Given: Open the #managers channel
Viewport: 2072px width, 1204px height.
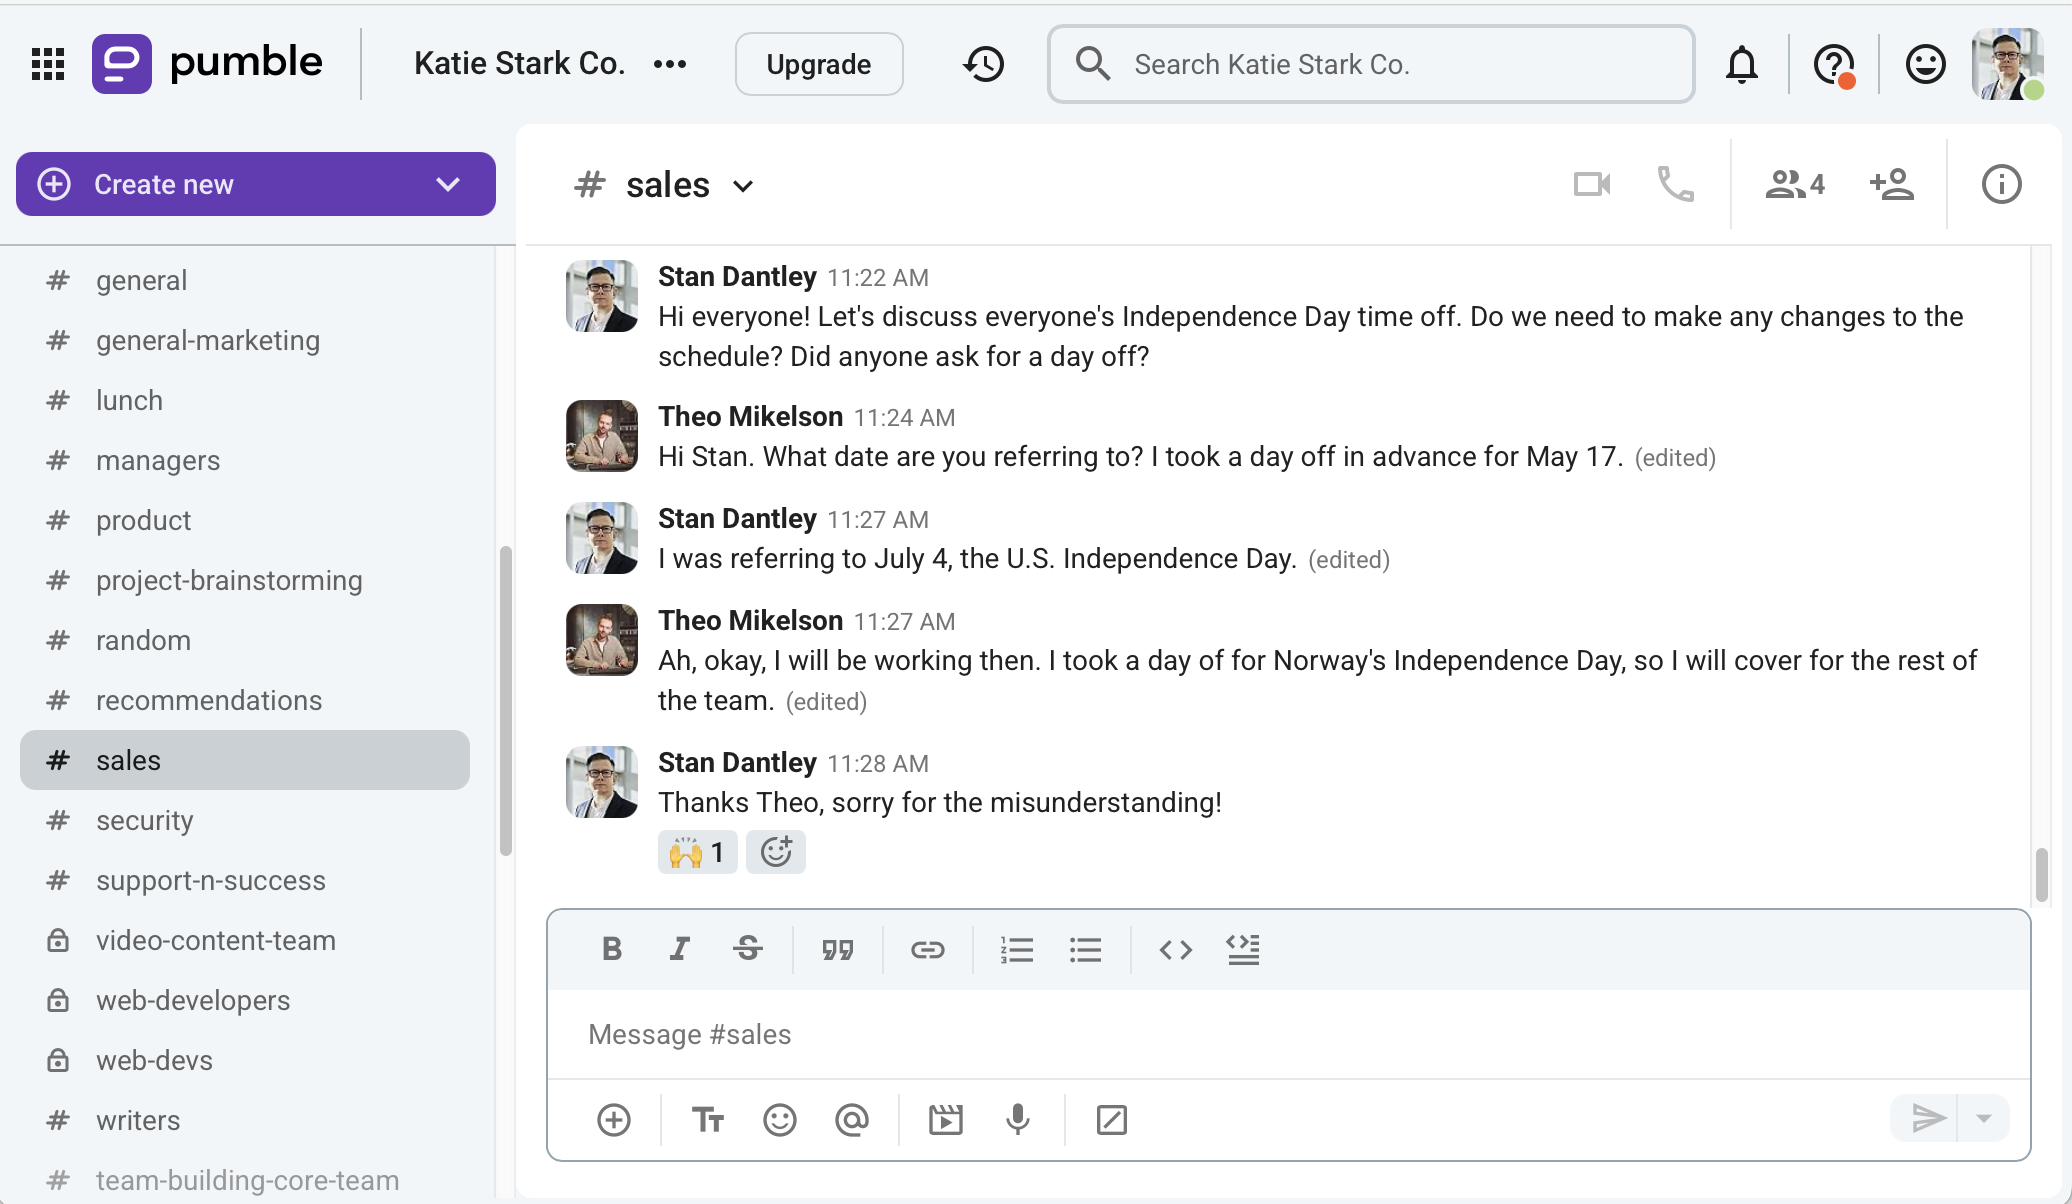Looking at the screenshot, I should click(x=158, y=460).
